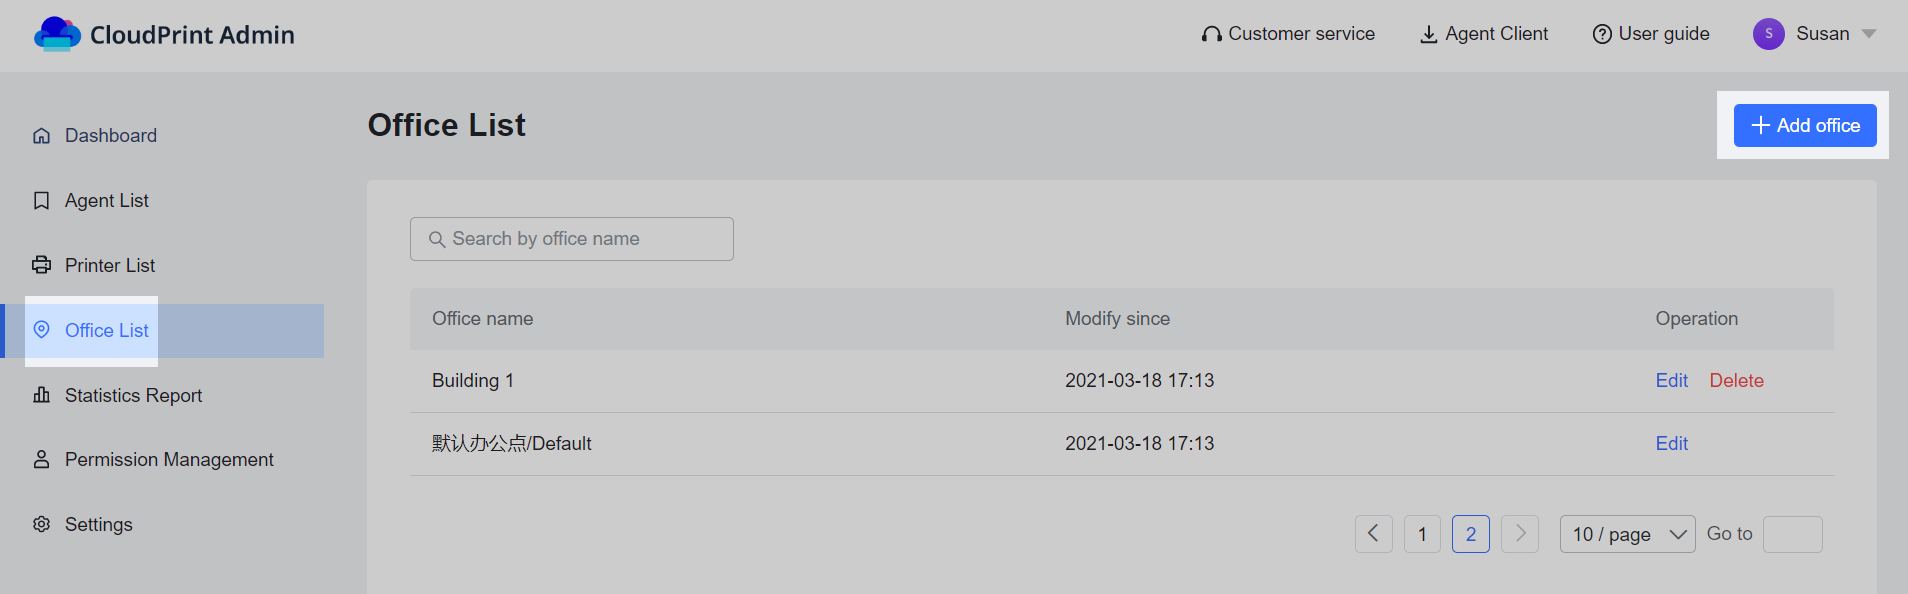Open the User guide help icon
Screen dimensions: 1908x594
click(x=1602, y=34)
